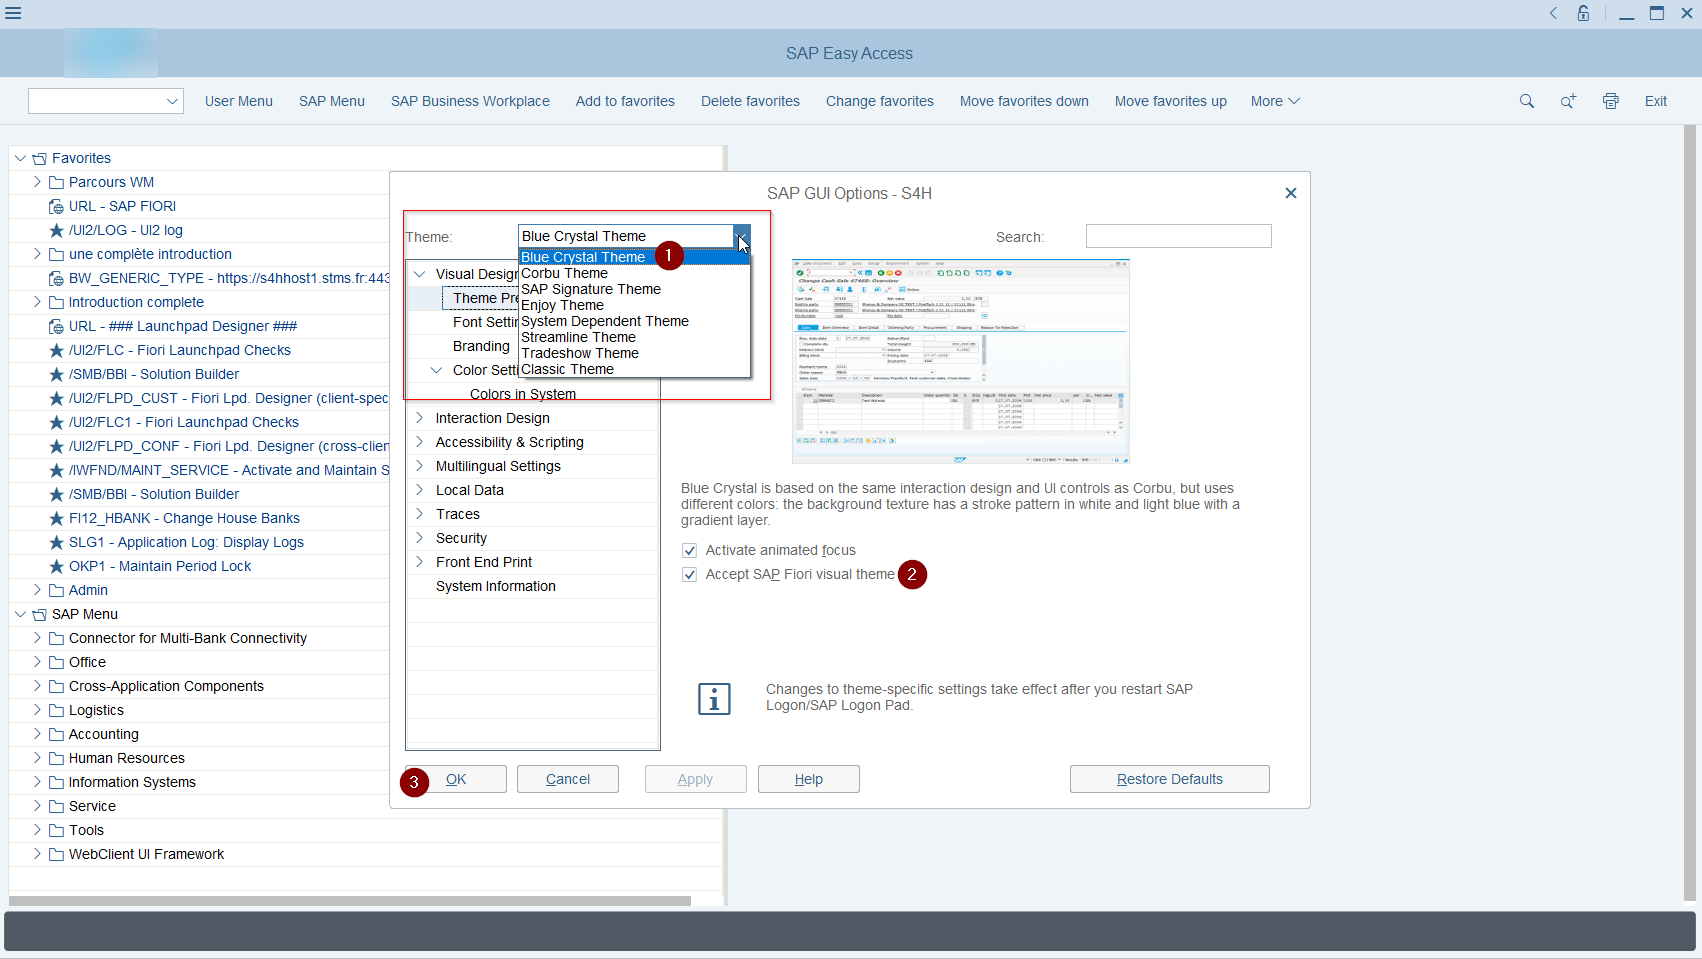This screenshot has height=959, width=1702.
Task: Click the theme preview thumbnail
Action: [x=961, y=361]
